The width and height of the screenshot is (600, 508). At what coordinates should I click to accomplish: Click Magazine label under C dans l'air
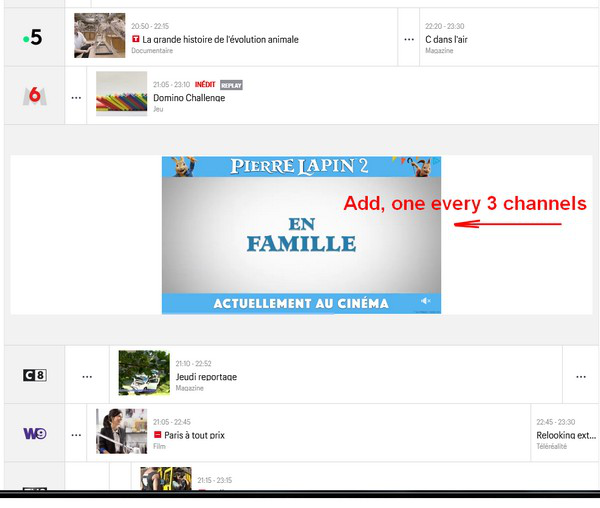(439, 50)
